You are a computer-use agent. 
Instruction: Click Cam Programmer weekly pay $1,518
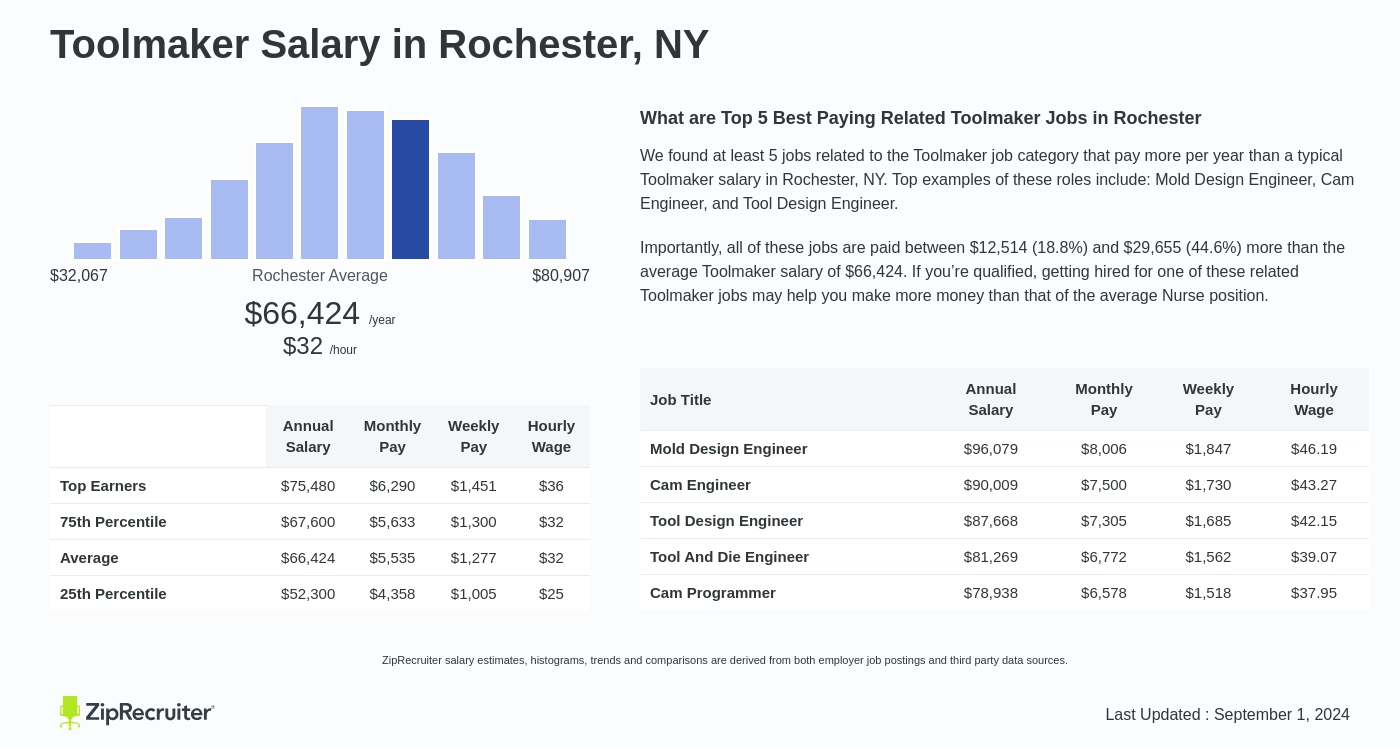[1208, 593]
